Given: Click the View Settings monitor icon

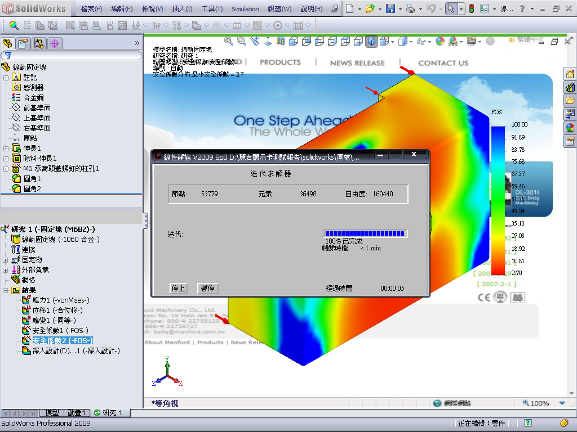Looking at the screenshot, I should (x=471, y=42).
